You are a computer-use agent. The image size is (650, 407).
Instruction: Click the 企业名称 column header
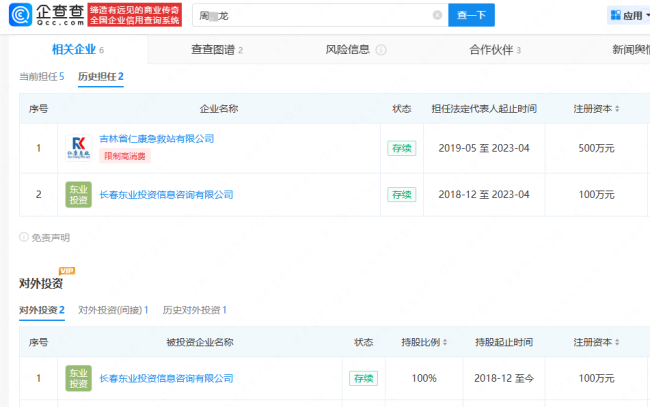click(219, 109)
